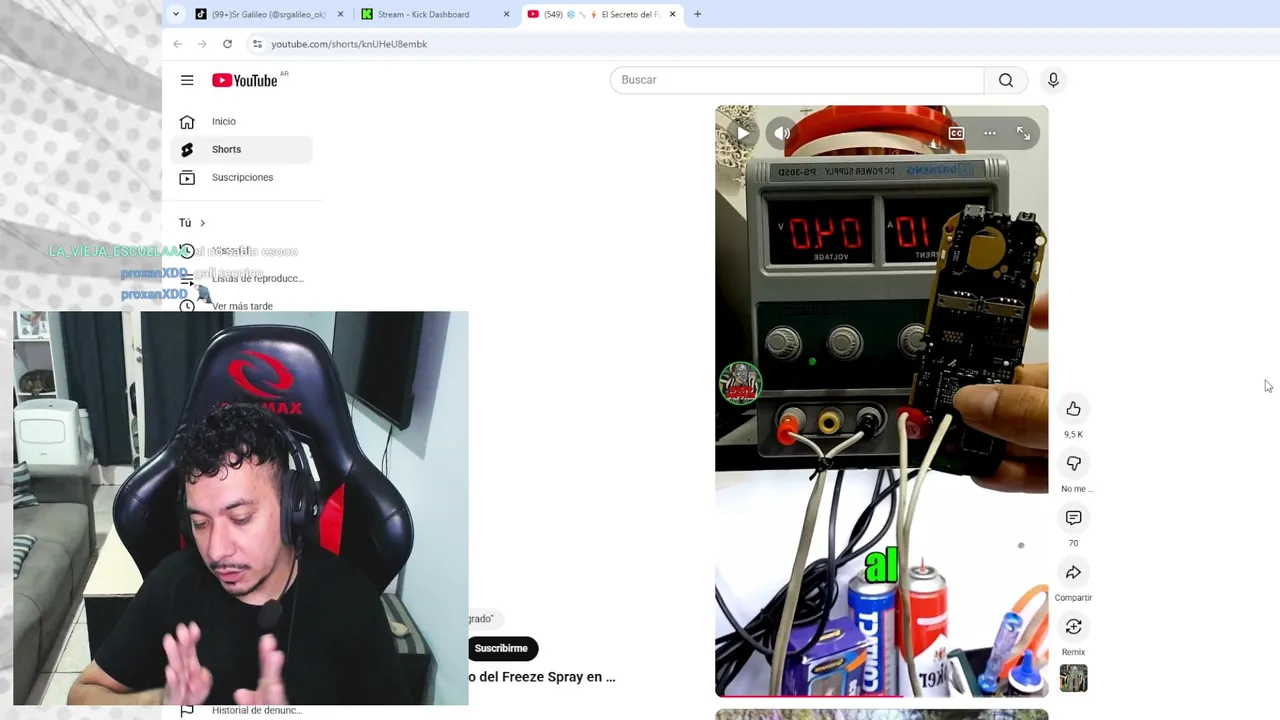Go back with browser back arrow
The height and width of the screenshot is (720, 1280).
[177, 44]
